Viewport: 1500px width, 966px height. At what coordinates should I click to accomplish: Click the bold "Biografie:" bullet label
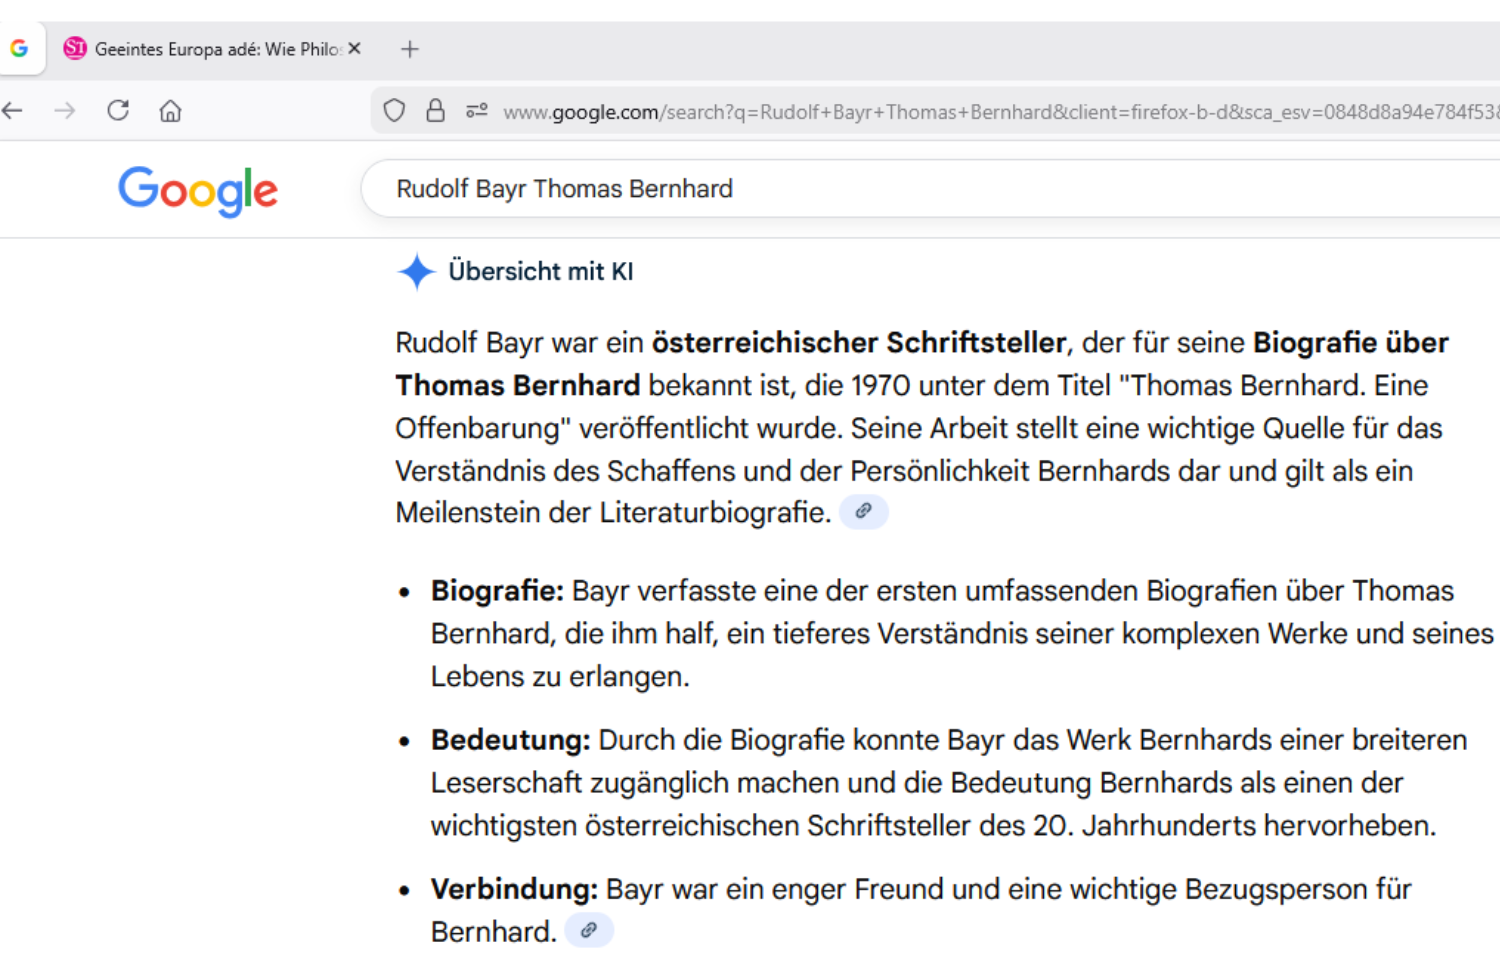coord(497,591)
